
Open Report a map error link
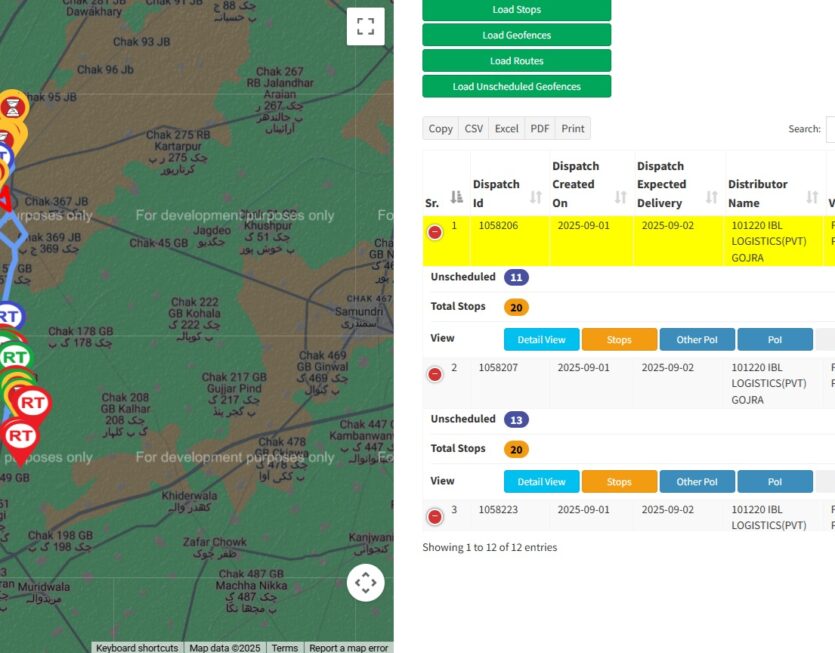click(349, 648)
